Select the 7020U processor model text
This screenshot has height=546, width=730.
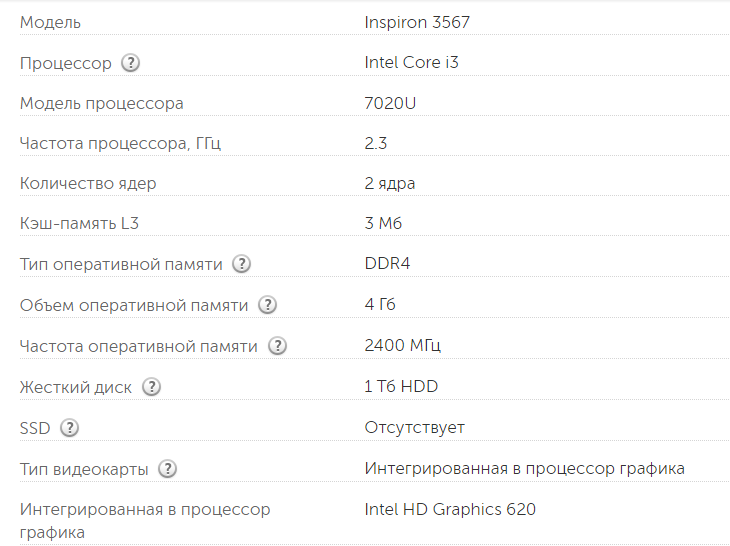390,103
